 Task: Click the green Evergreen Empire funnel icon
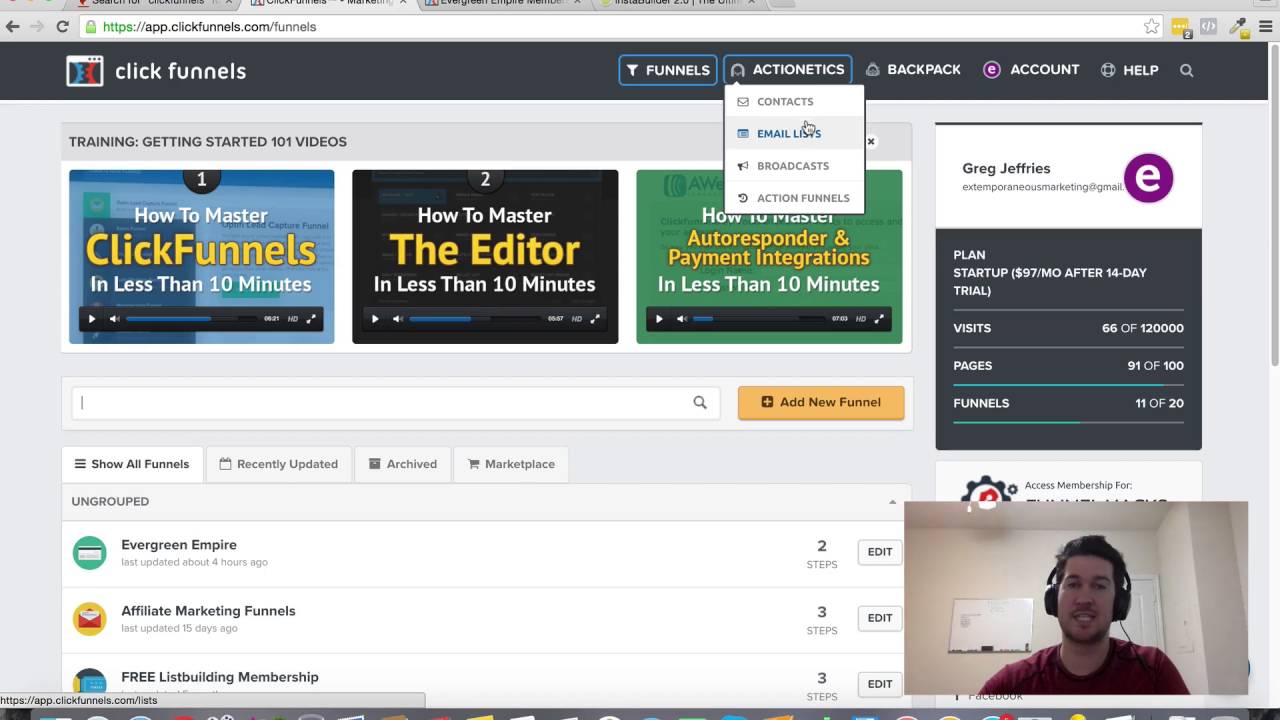(x=90, y=553)
